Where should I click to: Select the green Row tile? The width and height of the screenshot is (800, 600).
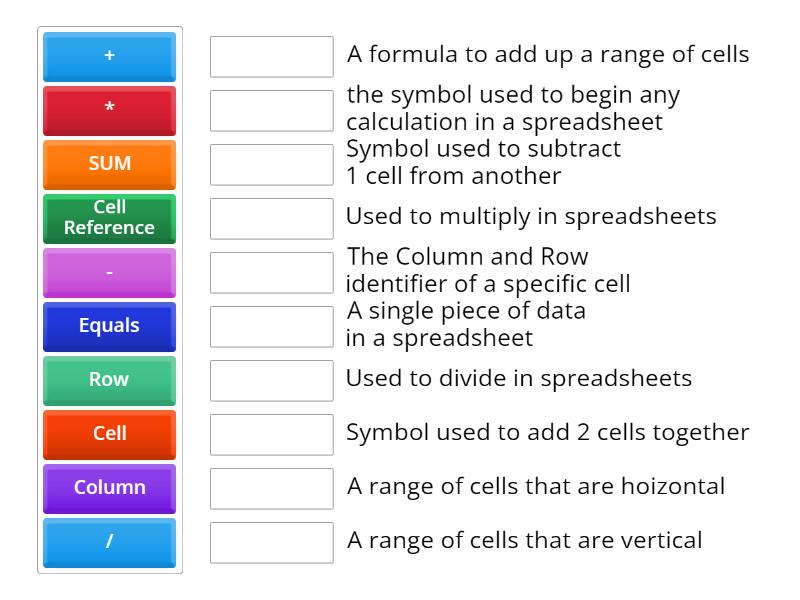tap(109, 380)
